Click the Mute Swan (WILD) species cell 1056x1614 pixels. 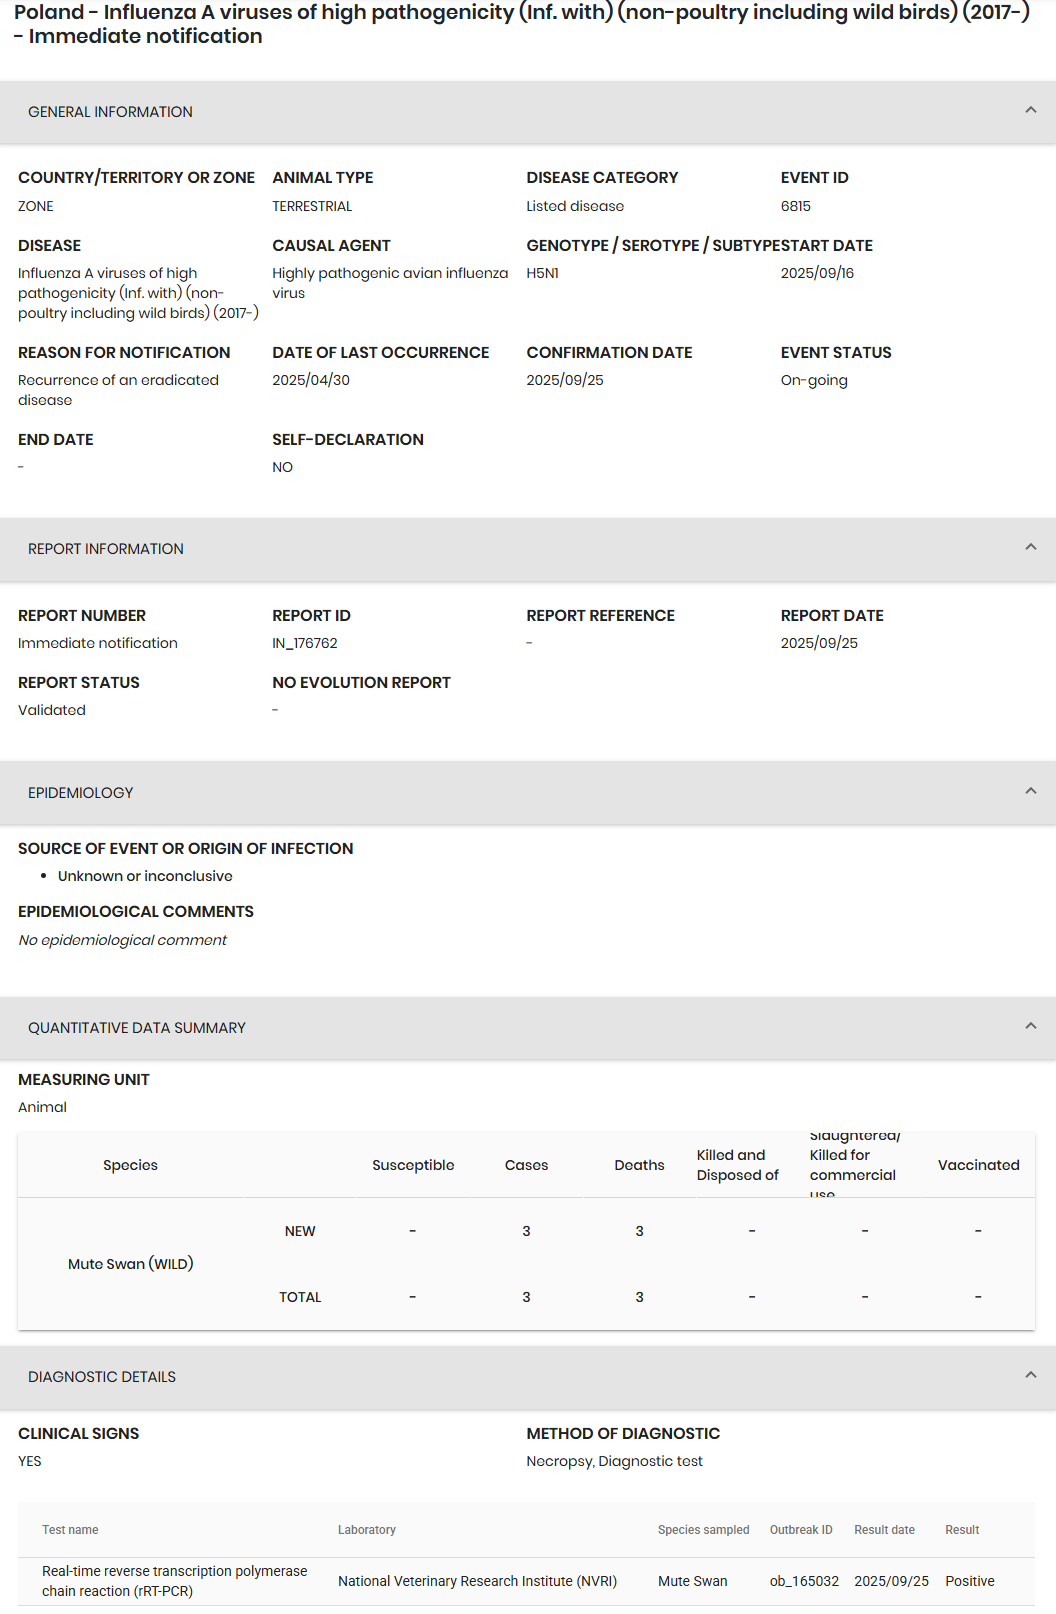(131, 1264)
